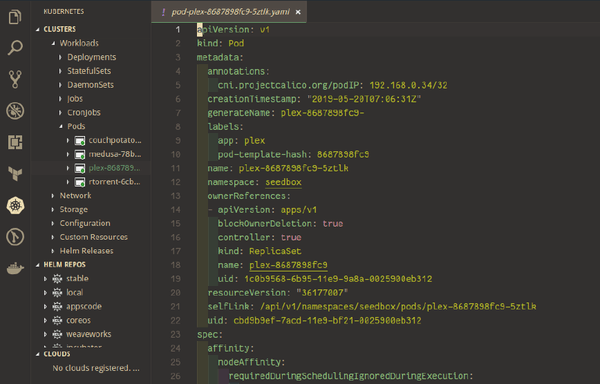The width and height of the screenshot is (600, 384).
Task: Click the Custom Resources label
Action: 94,237
